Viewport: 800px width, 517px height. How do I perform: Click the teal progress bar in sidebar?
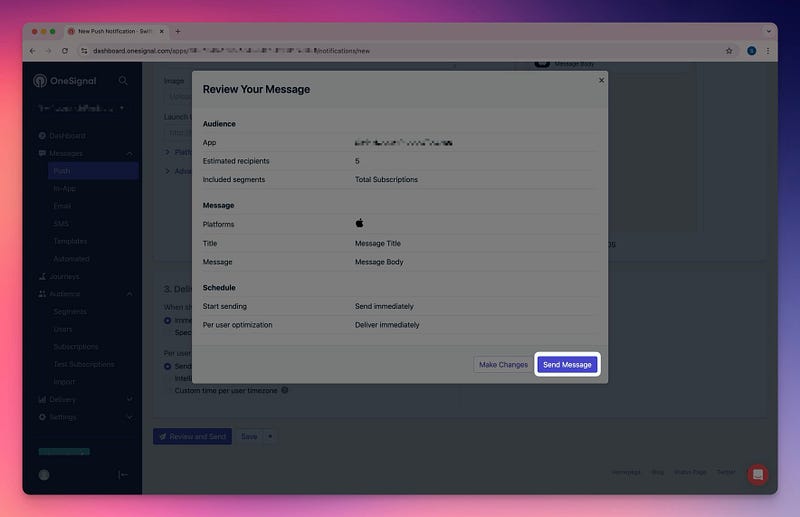pos(64,451)
